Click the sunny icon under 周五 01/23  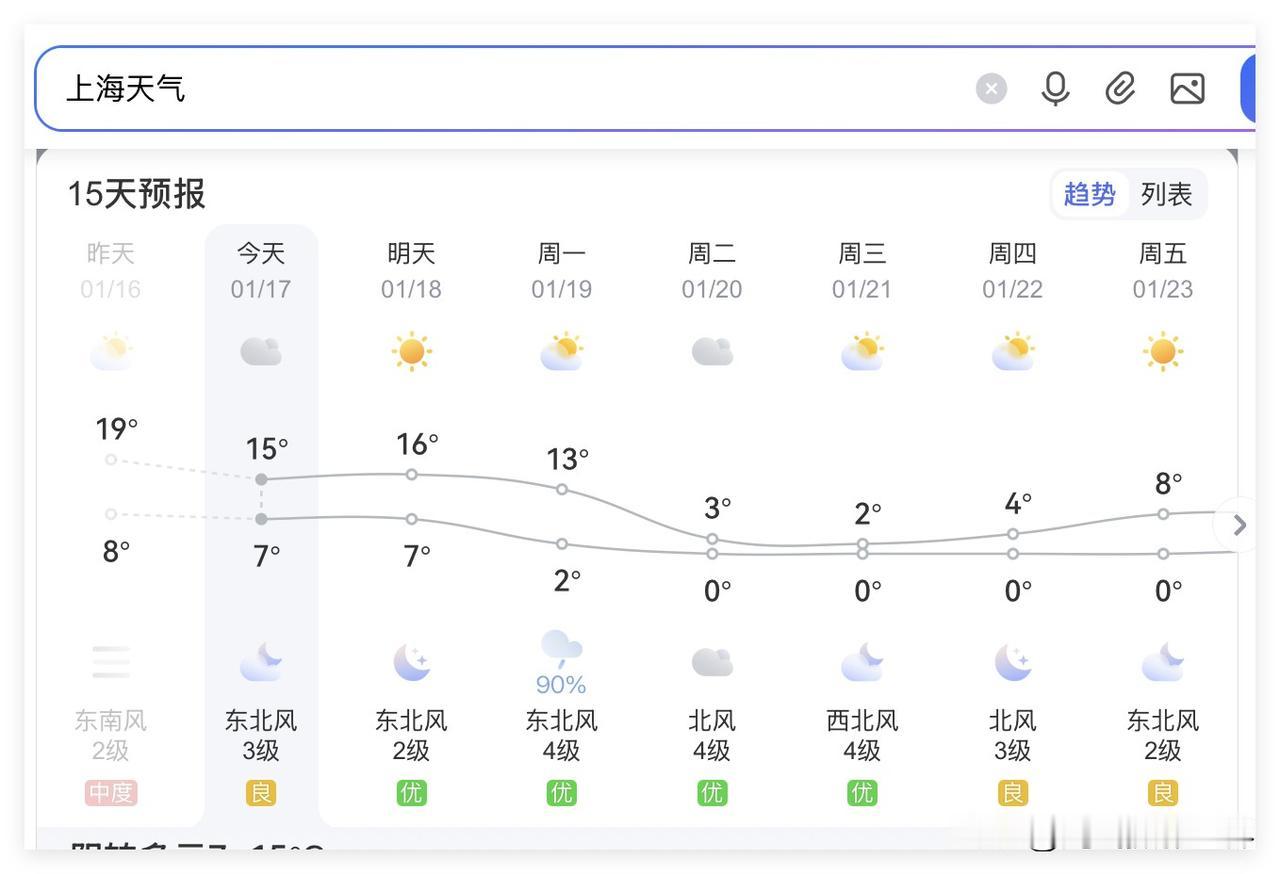(1162, 350)
